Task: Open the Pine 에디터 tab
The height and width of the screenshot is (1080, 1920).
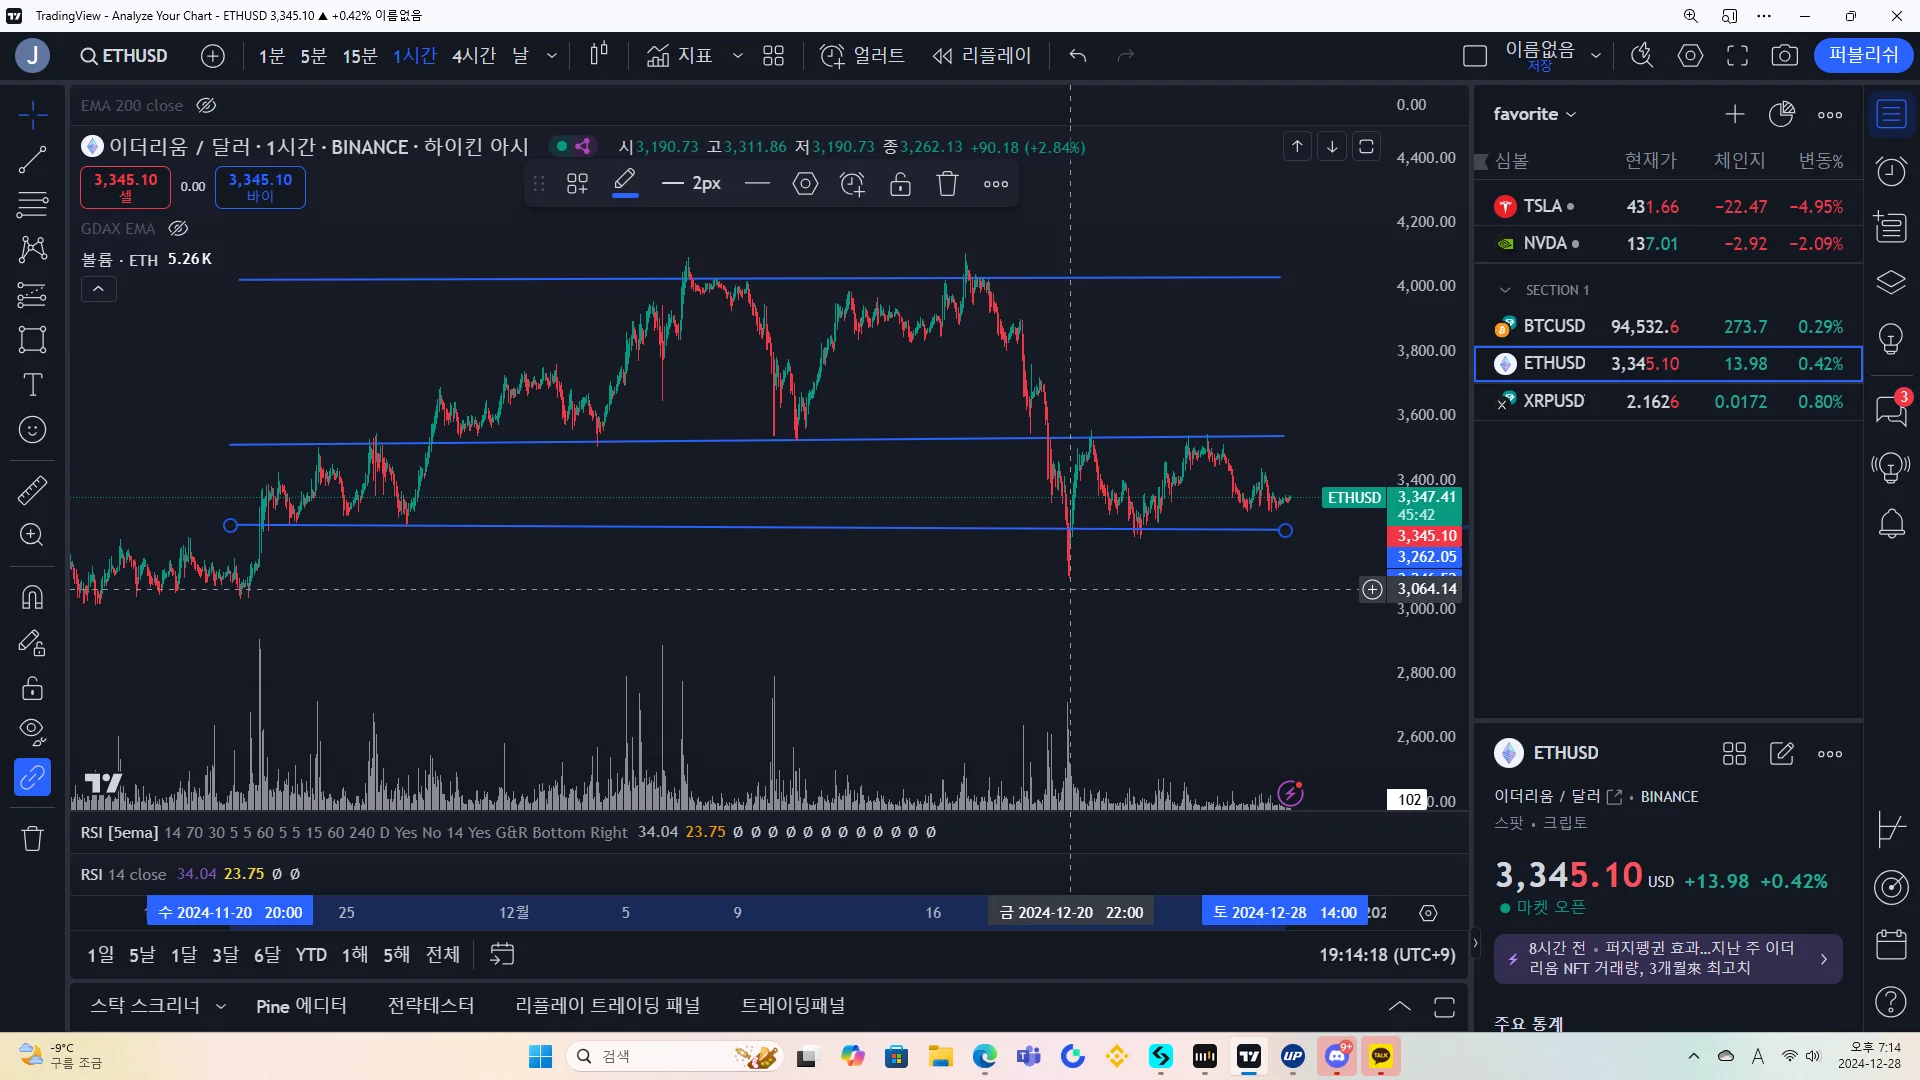Action: pos(301,1006)
